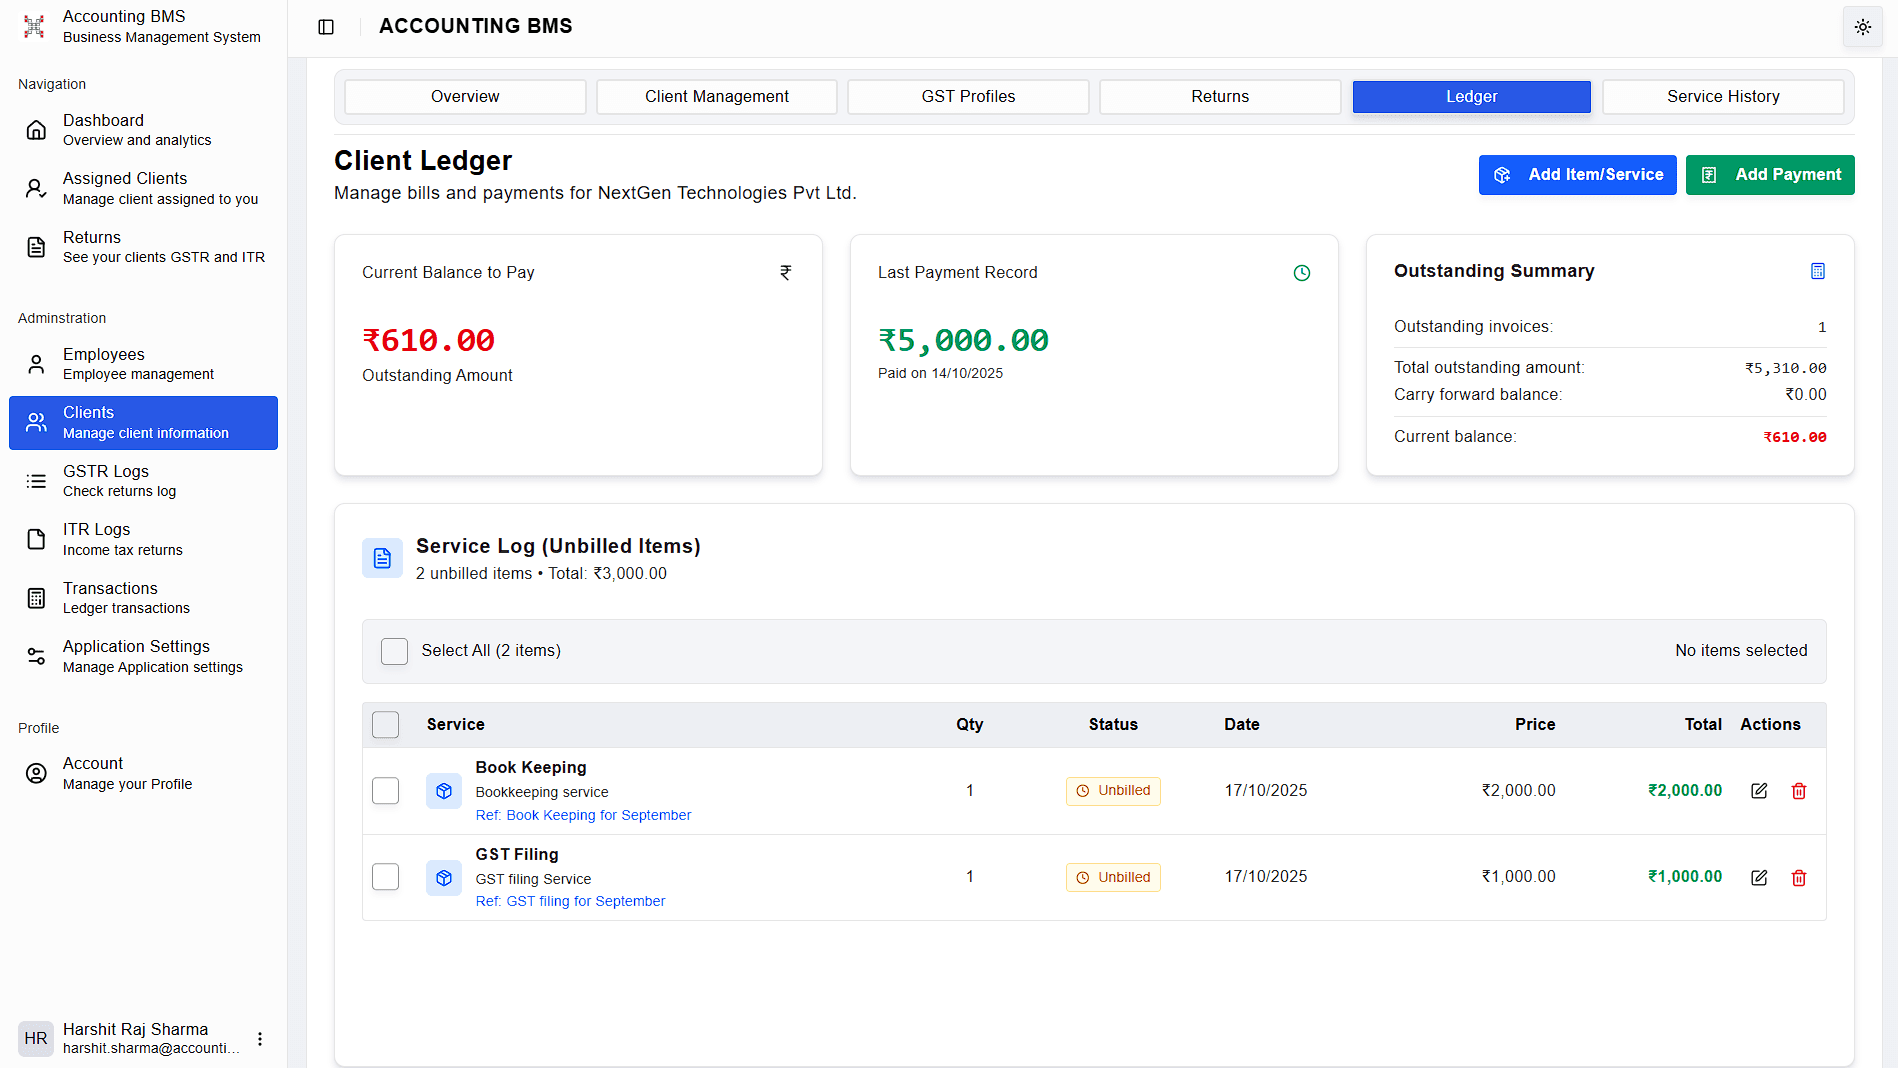The height and width of the screenshot is (1068, 1898).
Task: Open Ref: GST filing for September link
Action: coord(570,901)
